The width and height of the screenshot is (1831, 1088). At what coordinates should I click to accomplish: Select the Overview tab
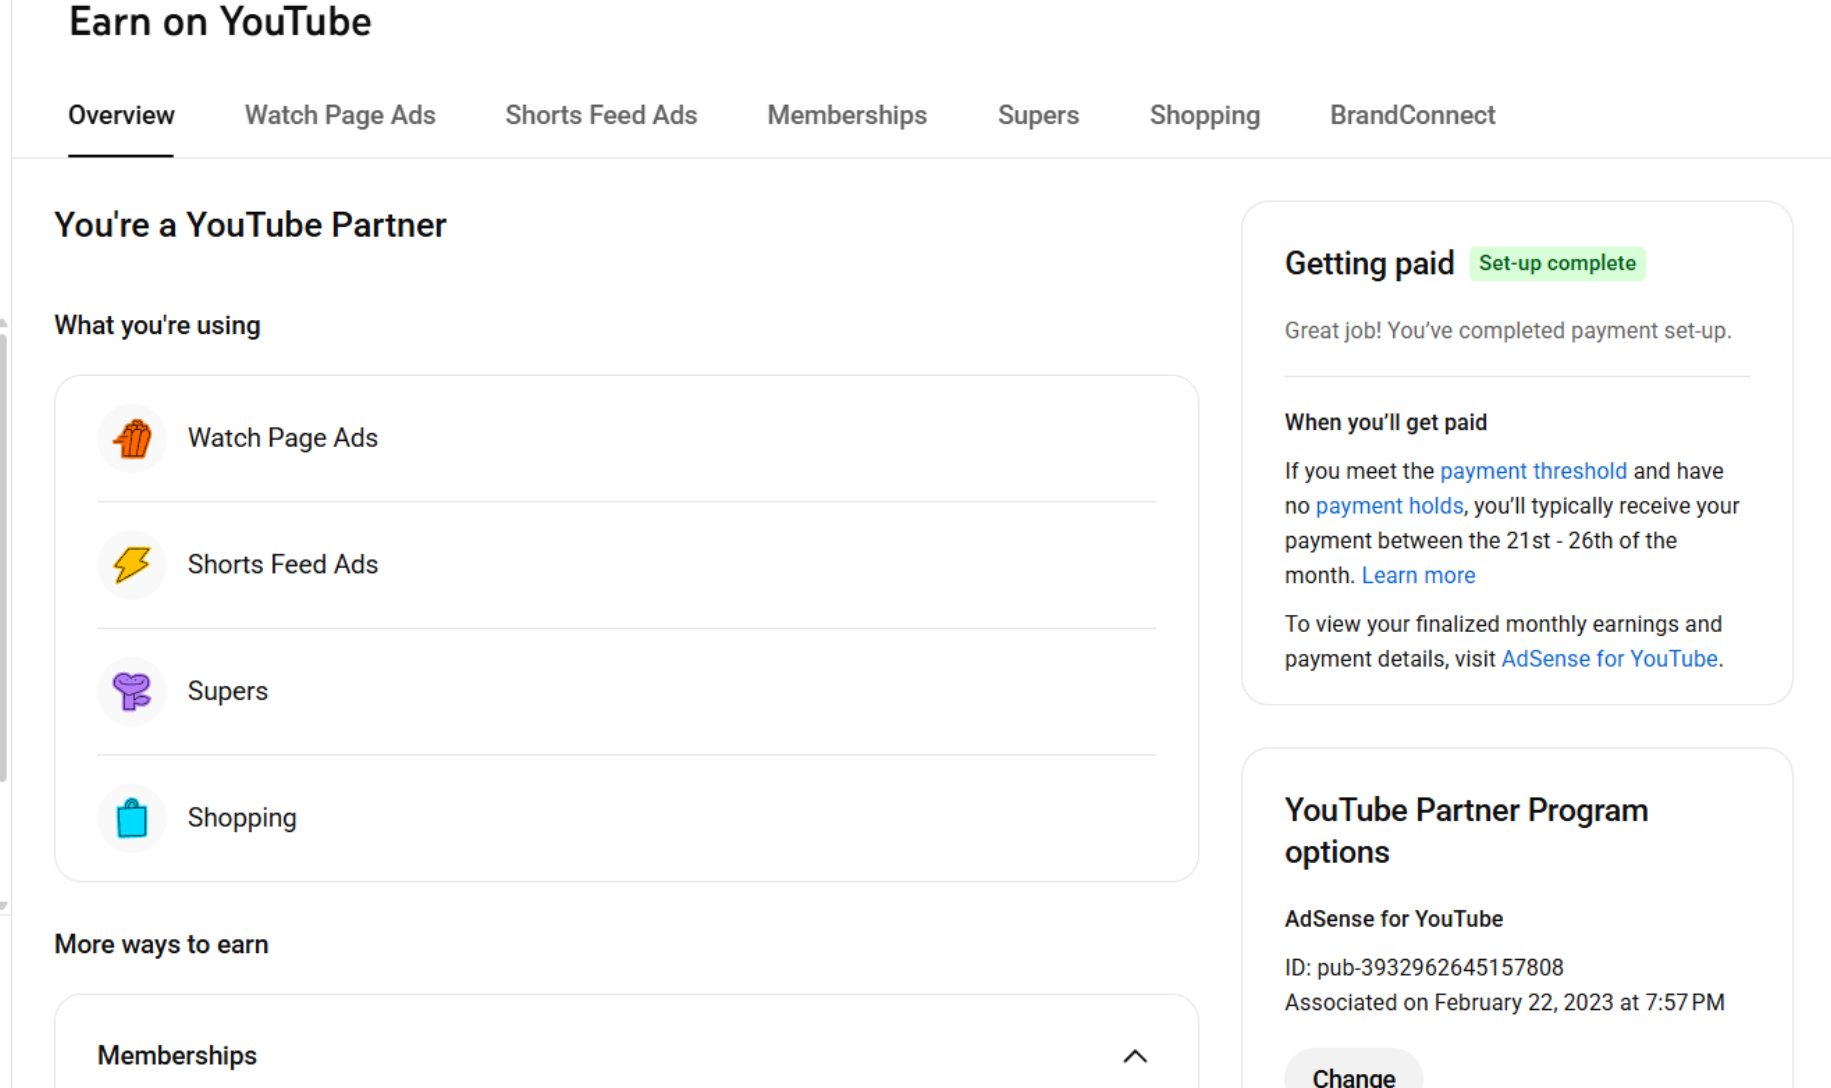click(121, 115)
